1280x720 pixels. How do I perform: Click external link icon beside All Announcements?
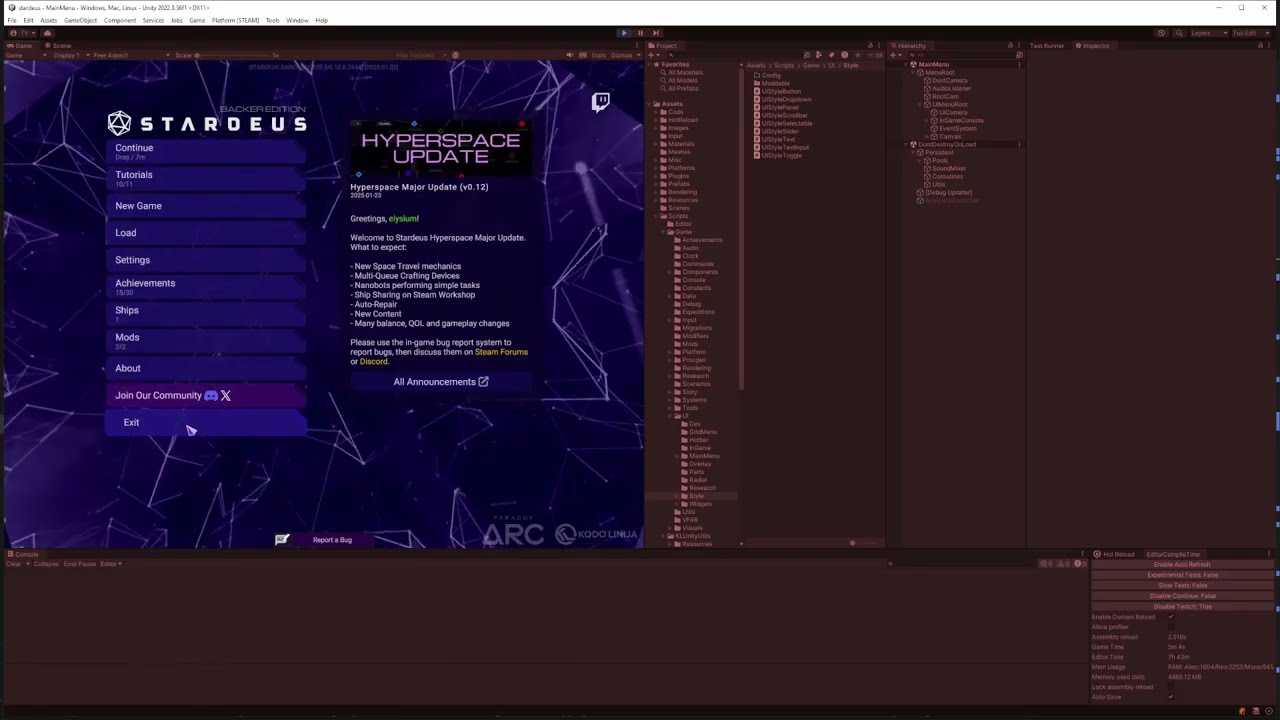[484, 382]
